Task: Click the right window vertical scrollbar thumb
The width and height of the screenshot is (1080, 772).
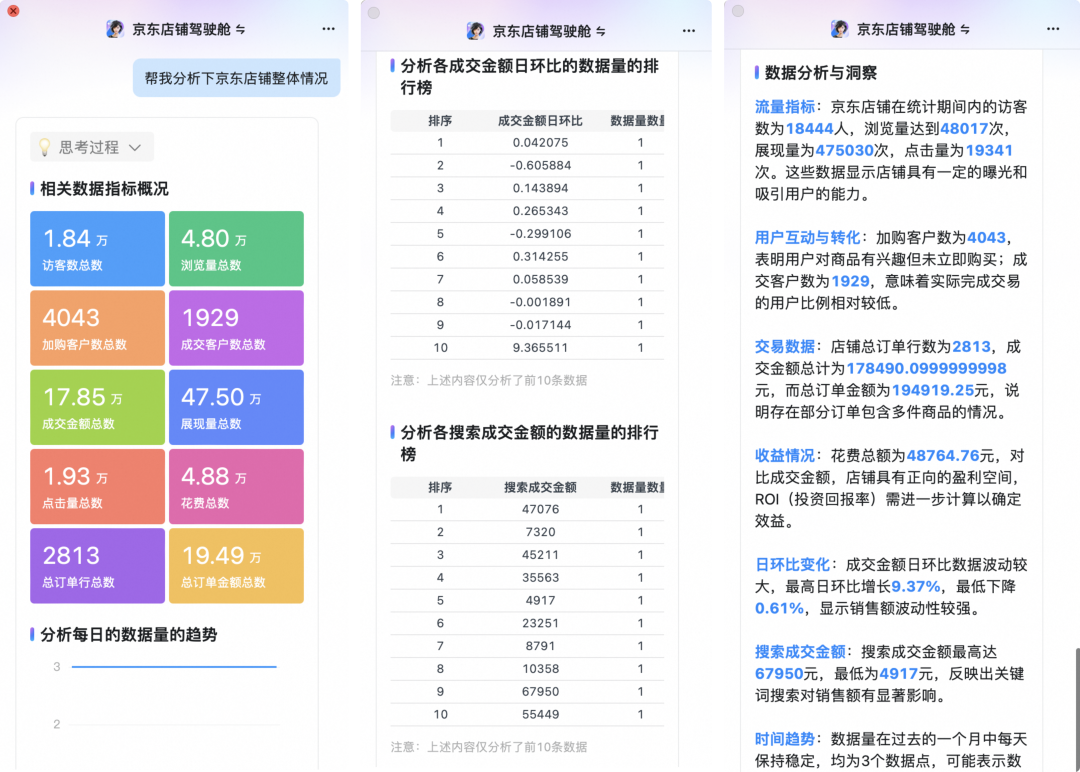Action: 1077,709
